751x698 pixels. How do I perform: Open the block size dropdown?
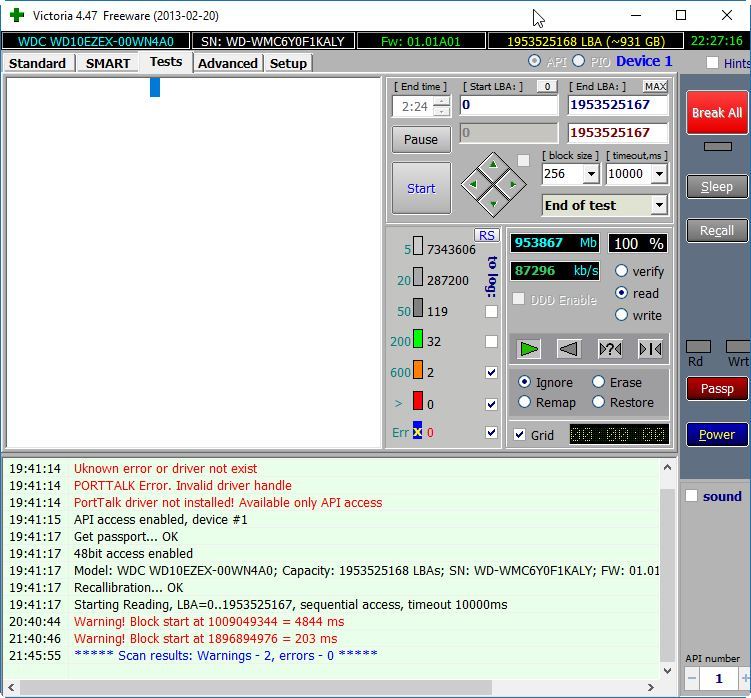(x=592, y=173)
